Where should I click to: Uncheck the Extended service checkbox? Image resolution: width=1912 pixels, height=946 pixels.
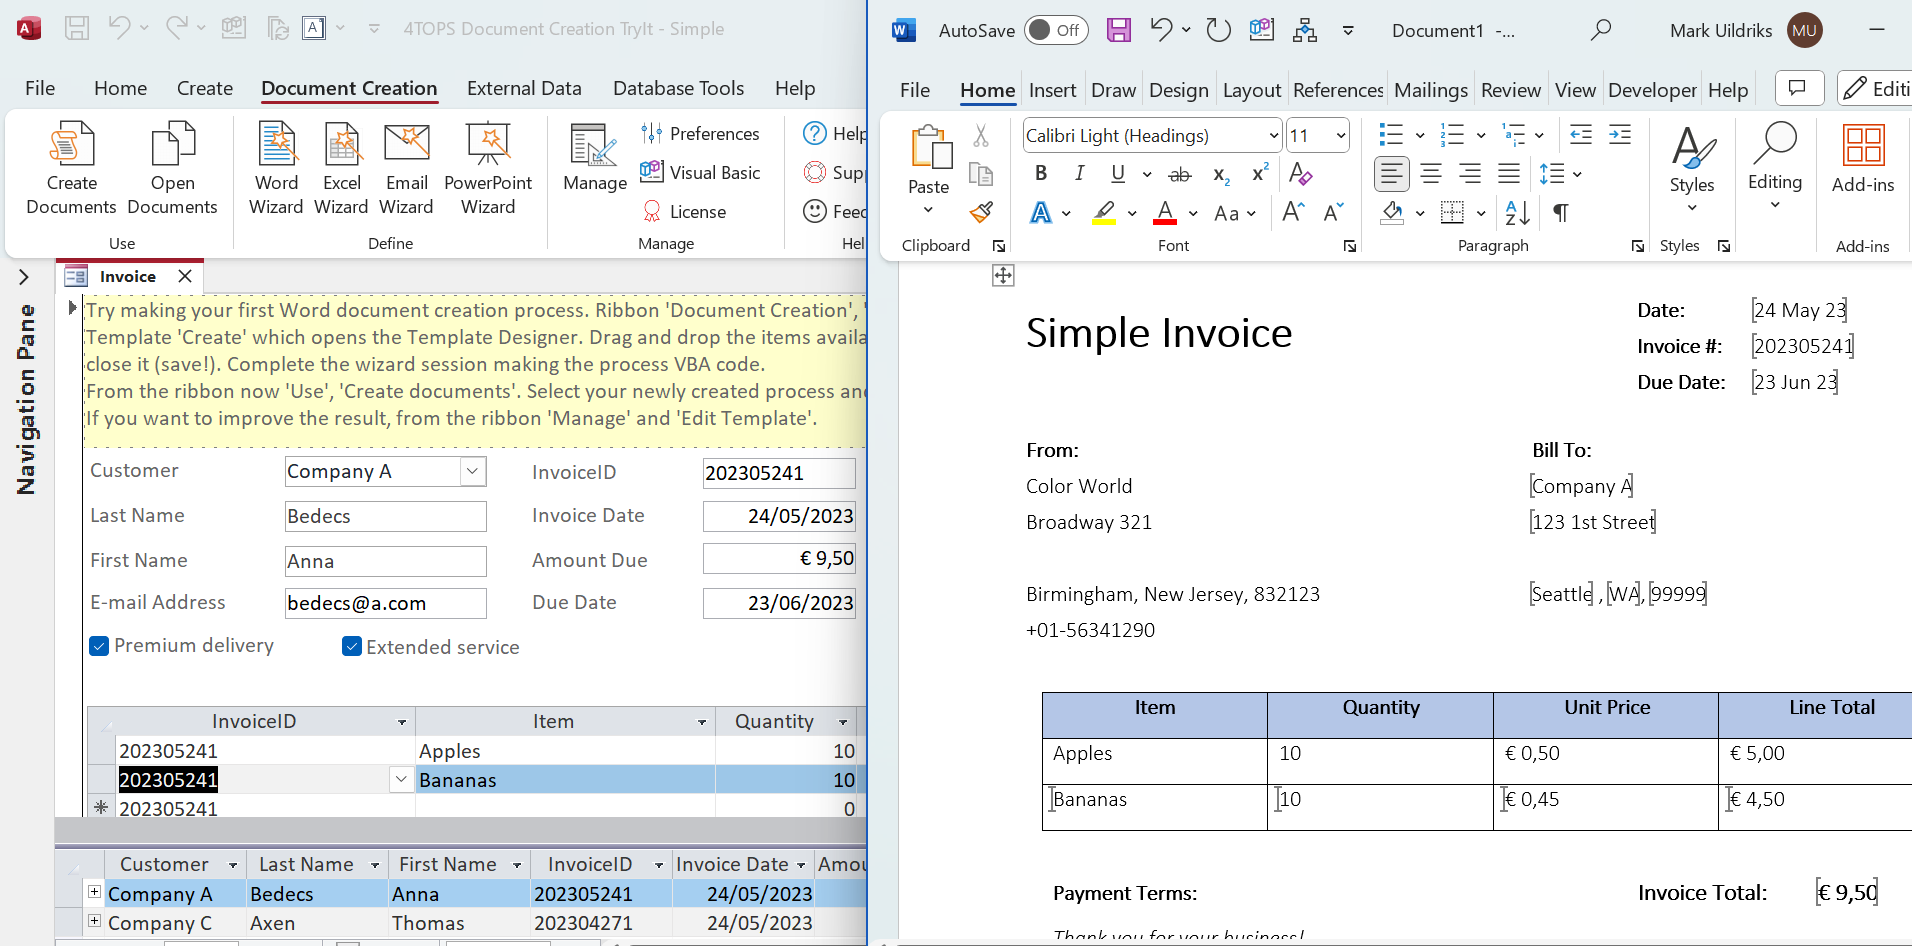(x=351, y=647)
